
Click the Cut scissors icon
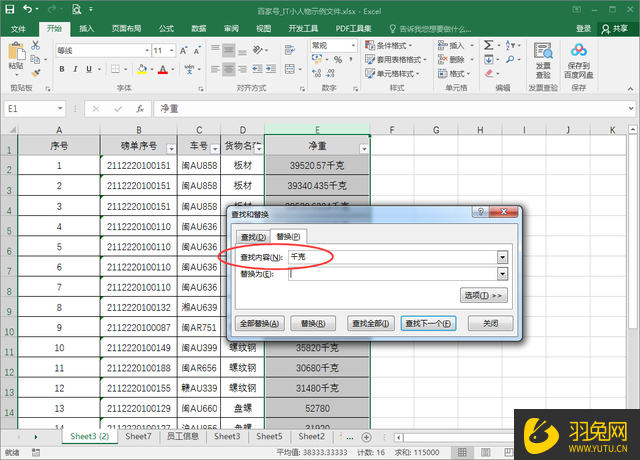[x=36, y=45]
